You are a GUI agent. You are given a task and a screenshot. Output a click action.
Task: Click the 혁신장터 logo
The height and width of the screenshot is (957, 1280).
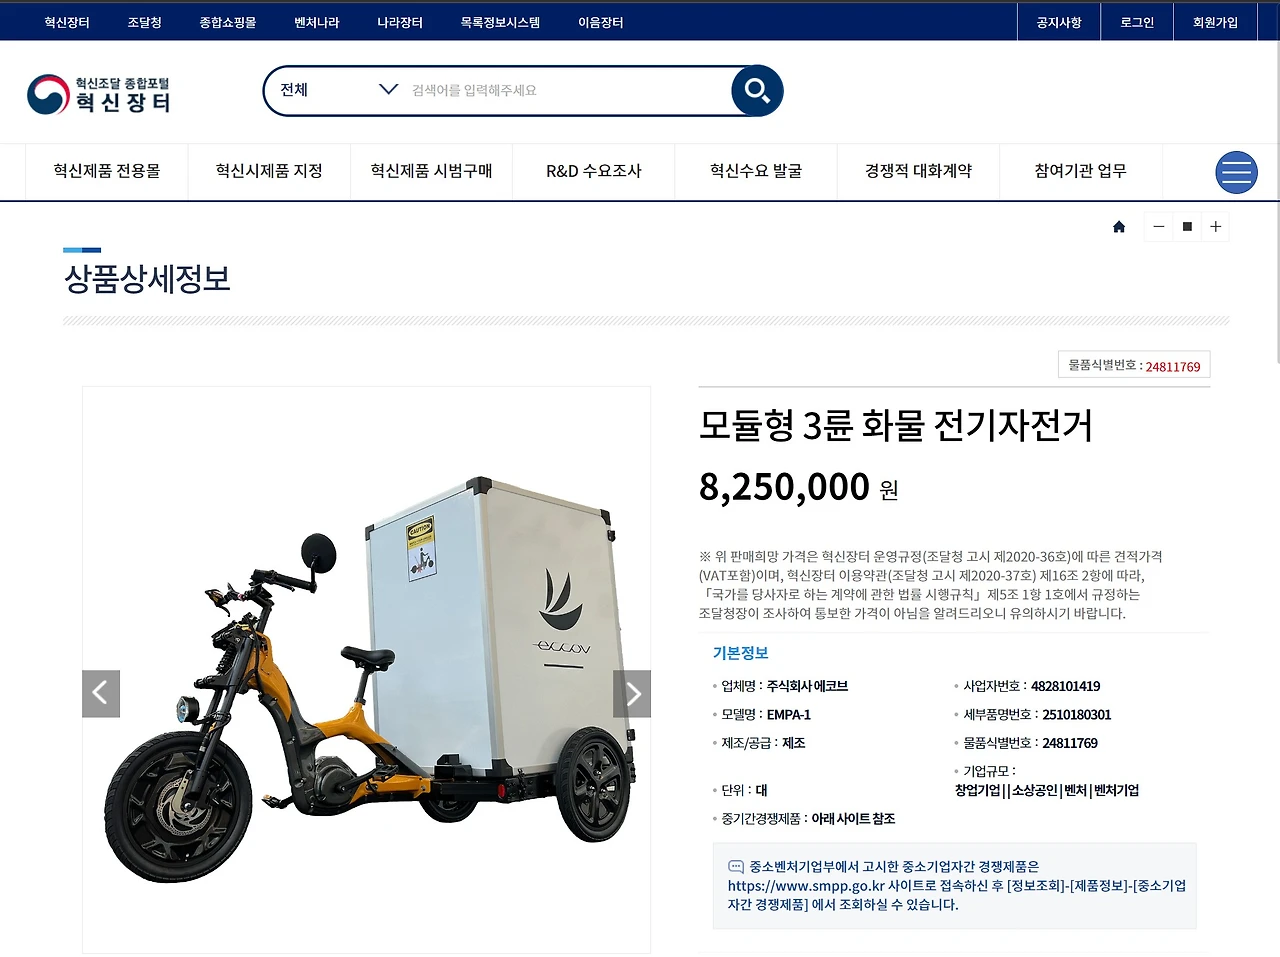click(x=99, y=94)
